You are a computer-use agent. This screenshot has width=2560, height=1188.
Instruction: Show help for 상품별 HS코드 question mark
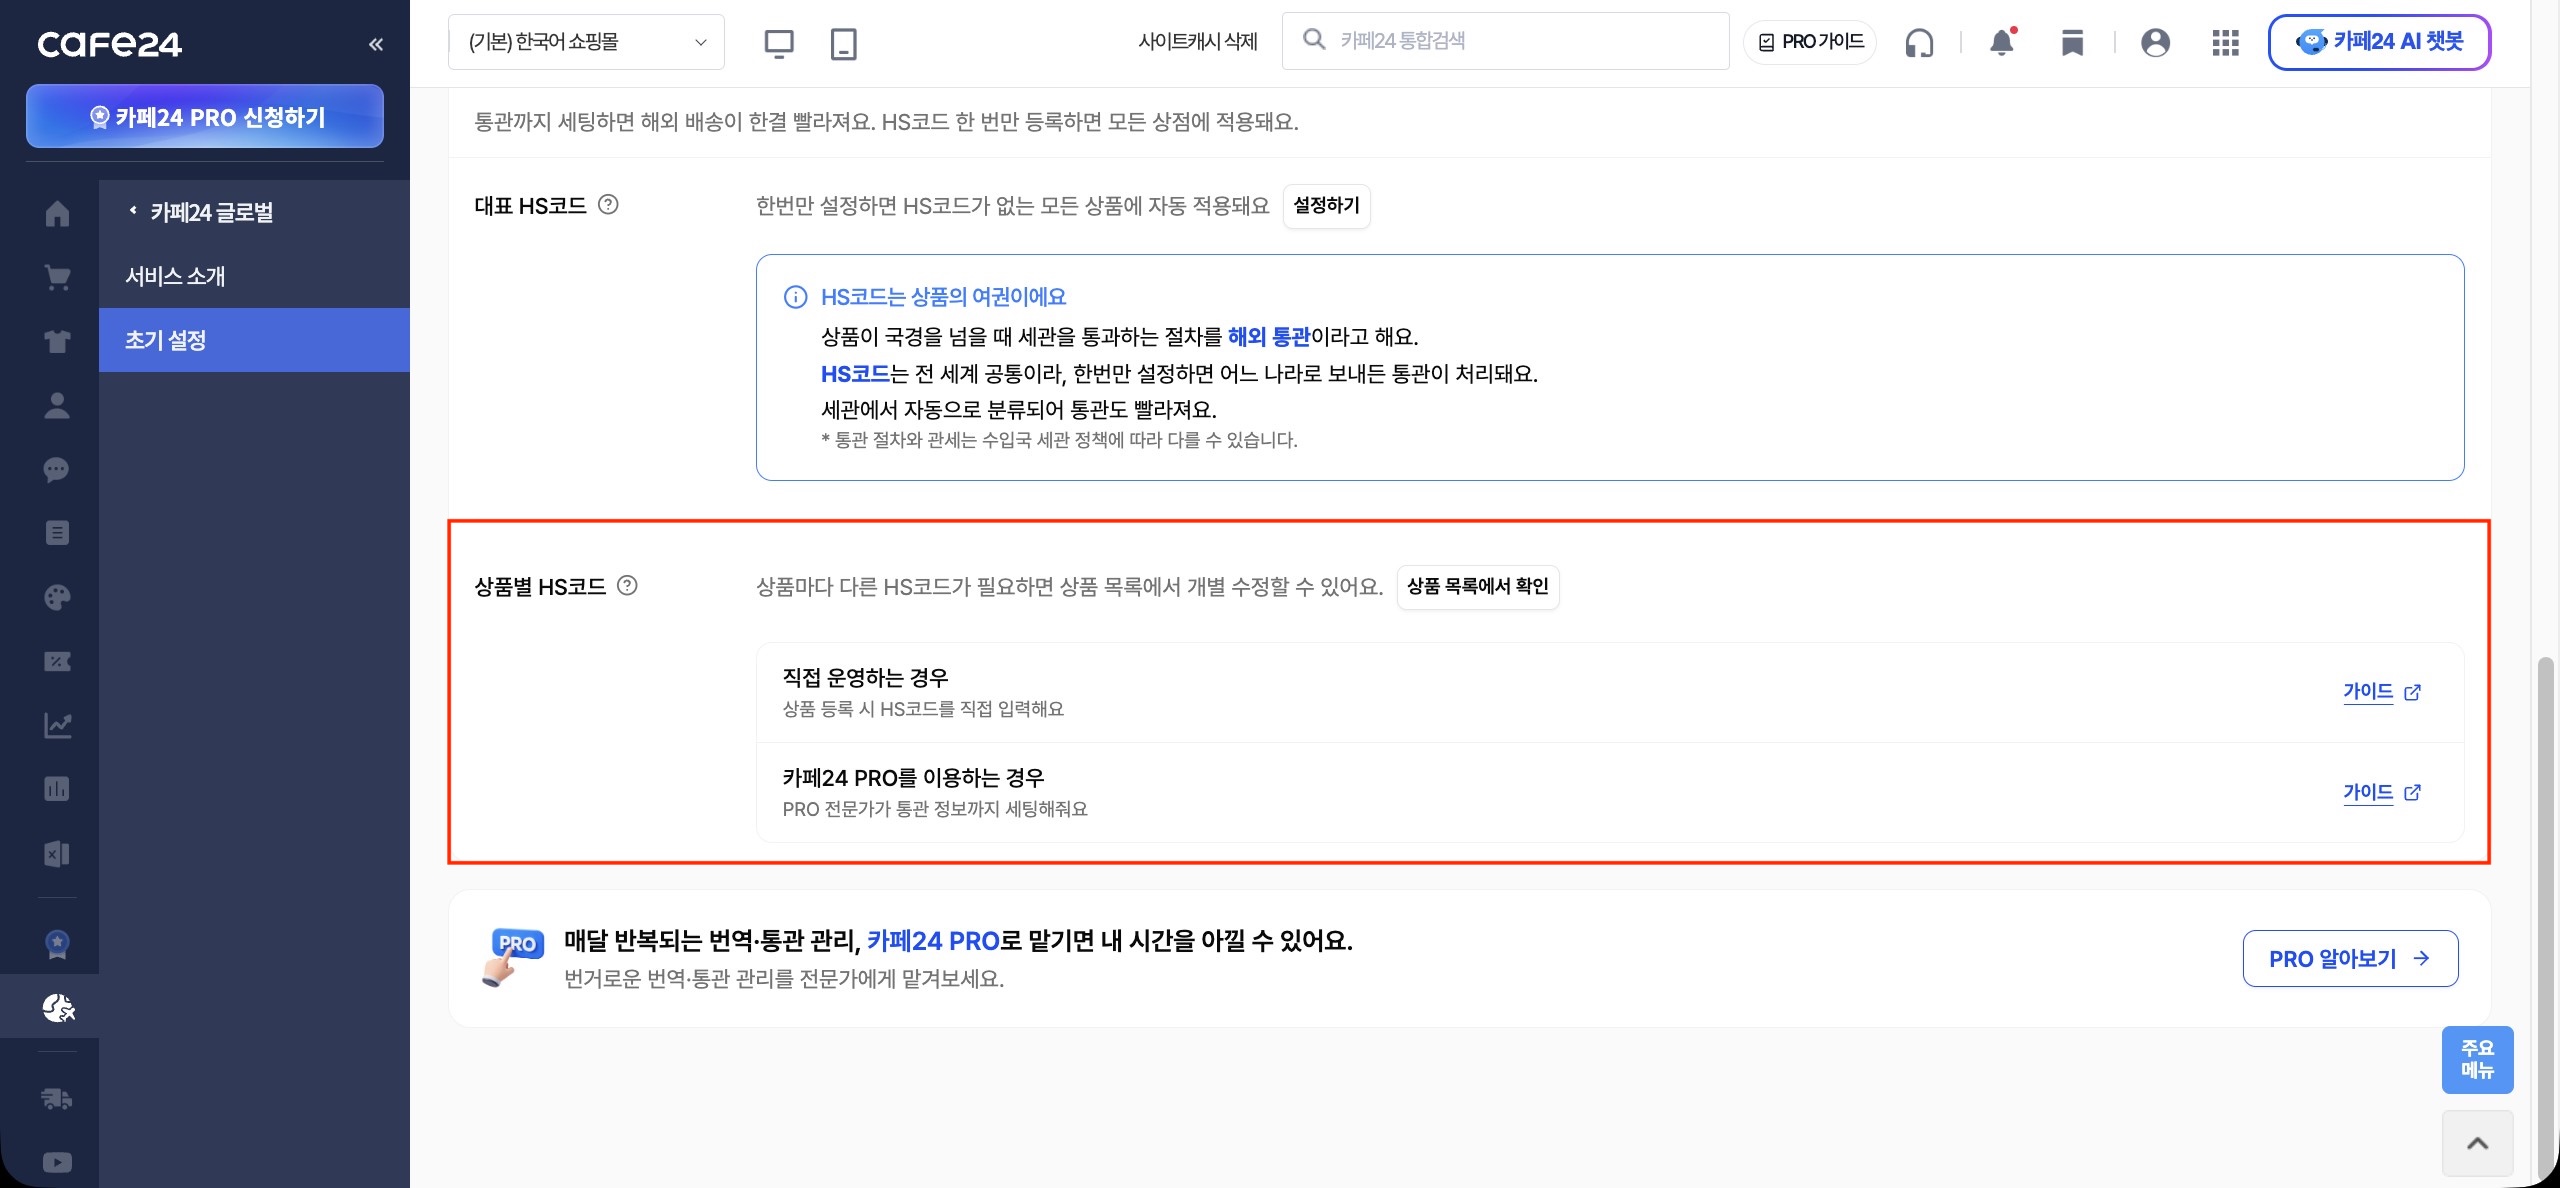tap(627, 585)
